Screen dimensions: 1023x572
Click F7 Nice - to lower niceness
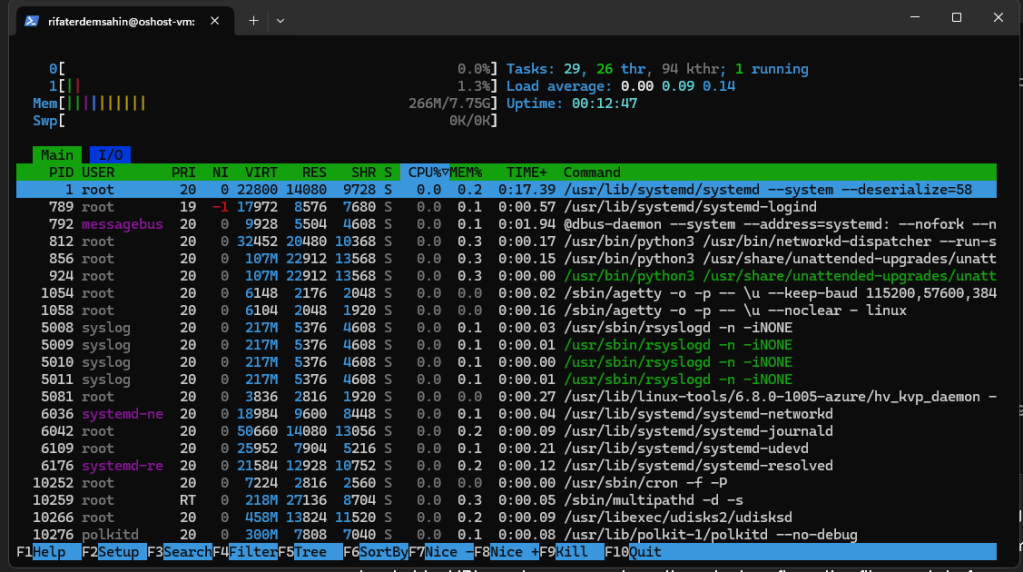coord(441,552)
